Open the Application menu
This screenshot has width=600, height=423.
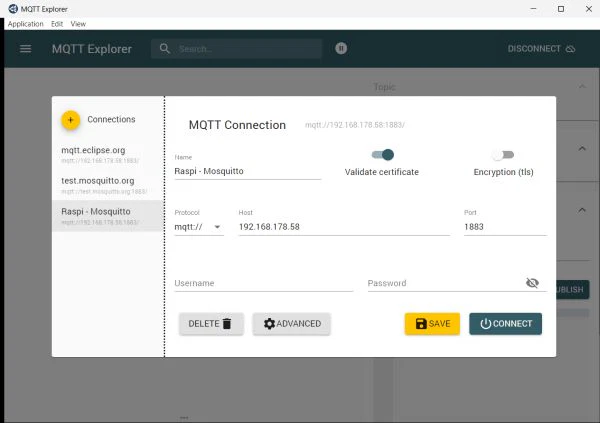(x=25, y=23)
